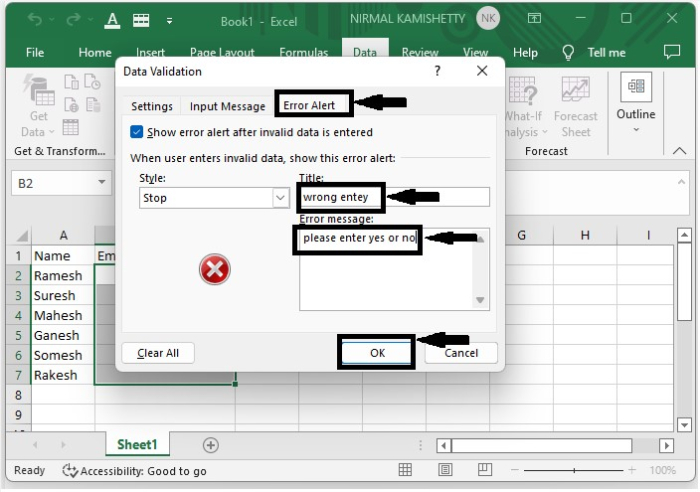
Task: Select column H header
Action: click(x=585, y=235)
